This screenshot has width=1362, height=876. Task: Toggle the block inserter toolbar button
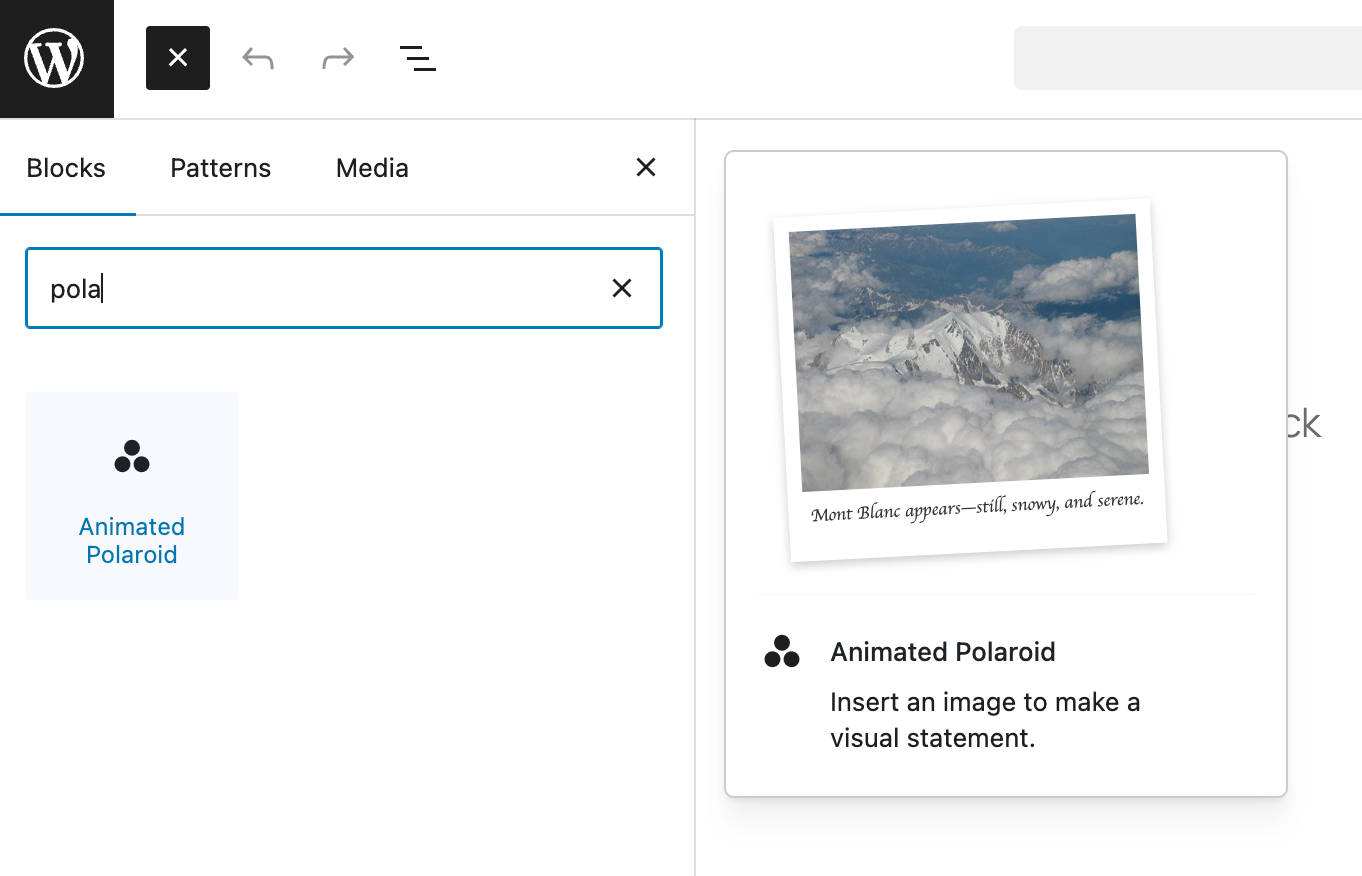(x=178, y=58)
